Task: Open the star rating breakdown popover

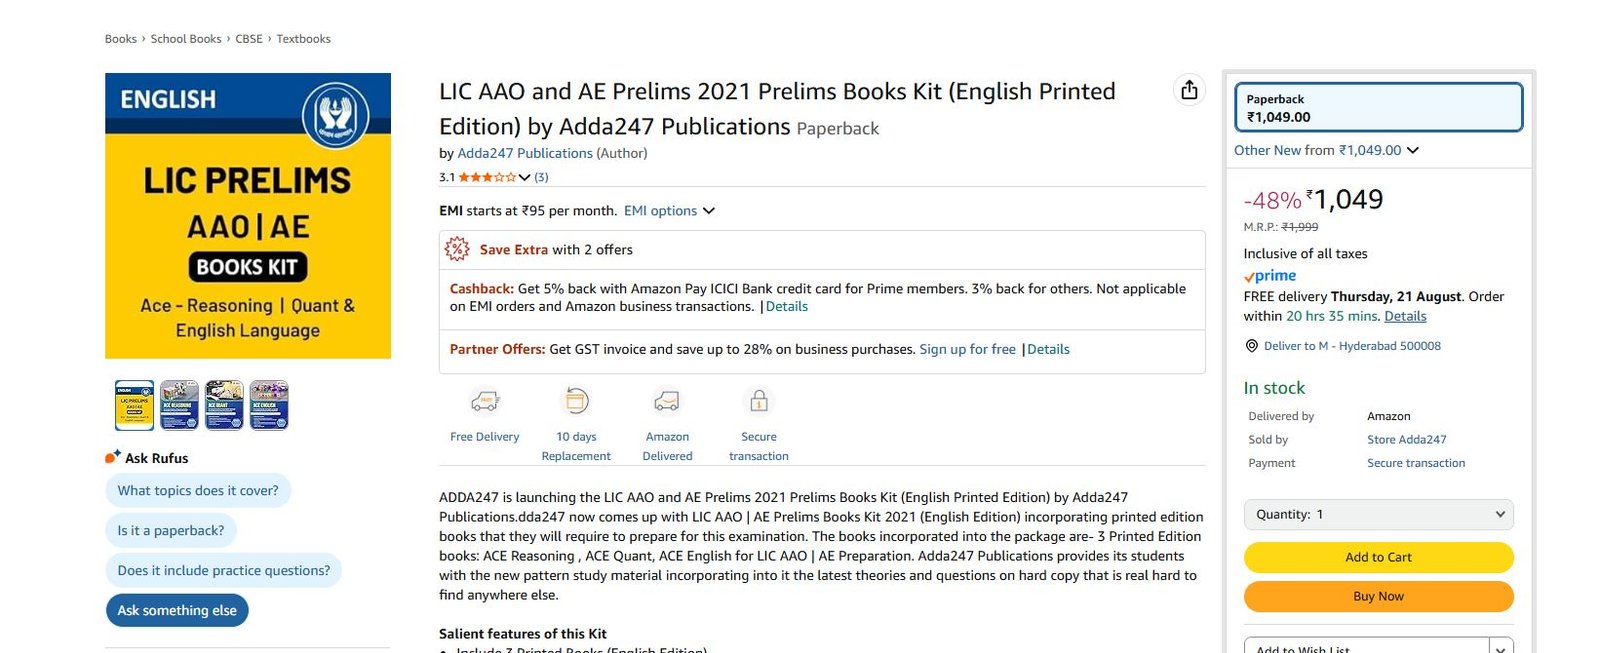Action: [524, 177]
